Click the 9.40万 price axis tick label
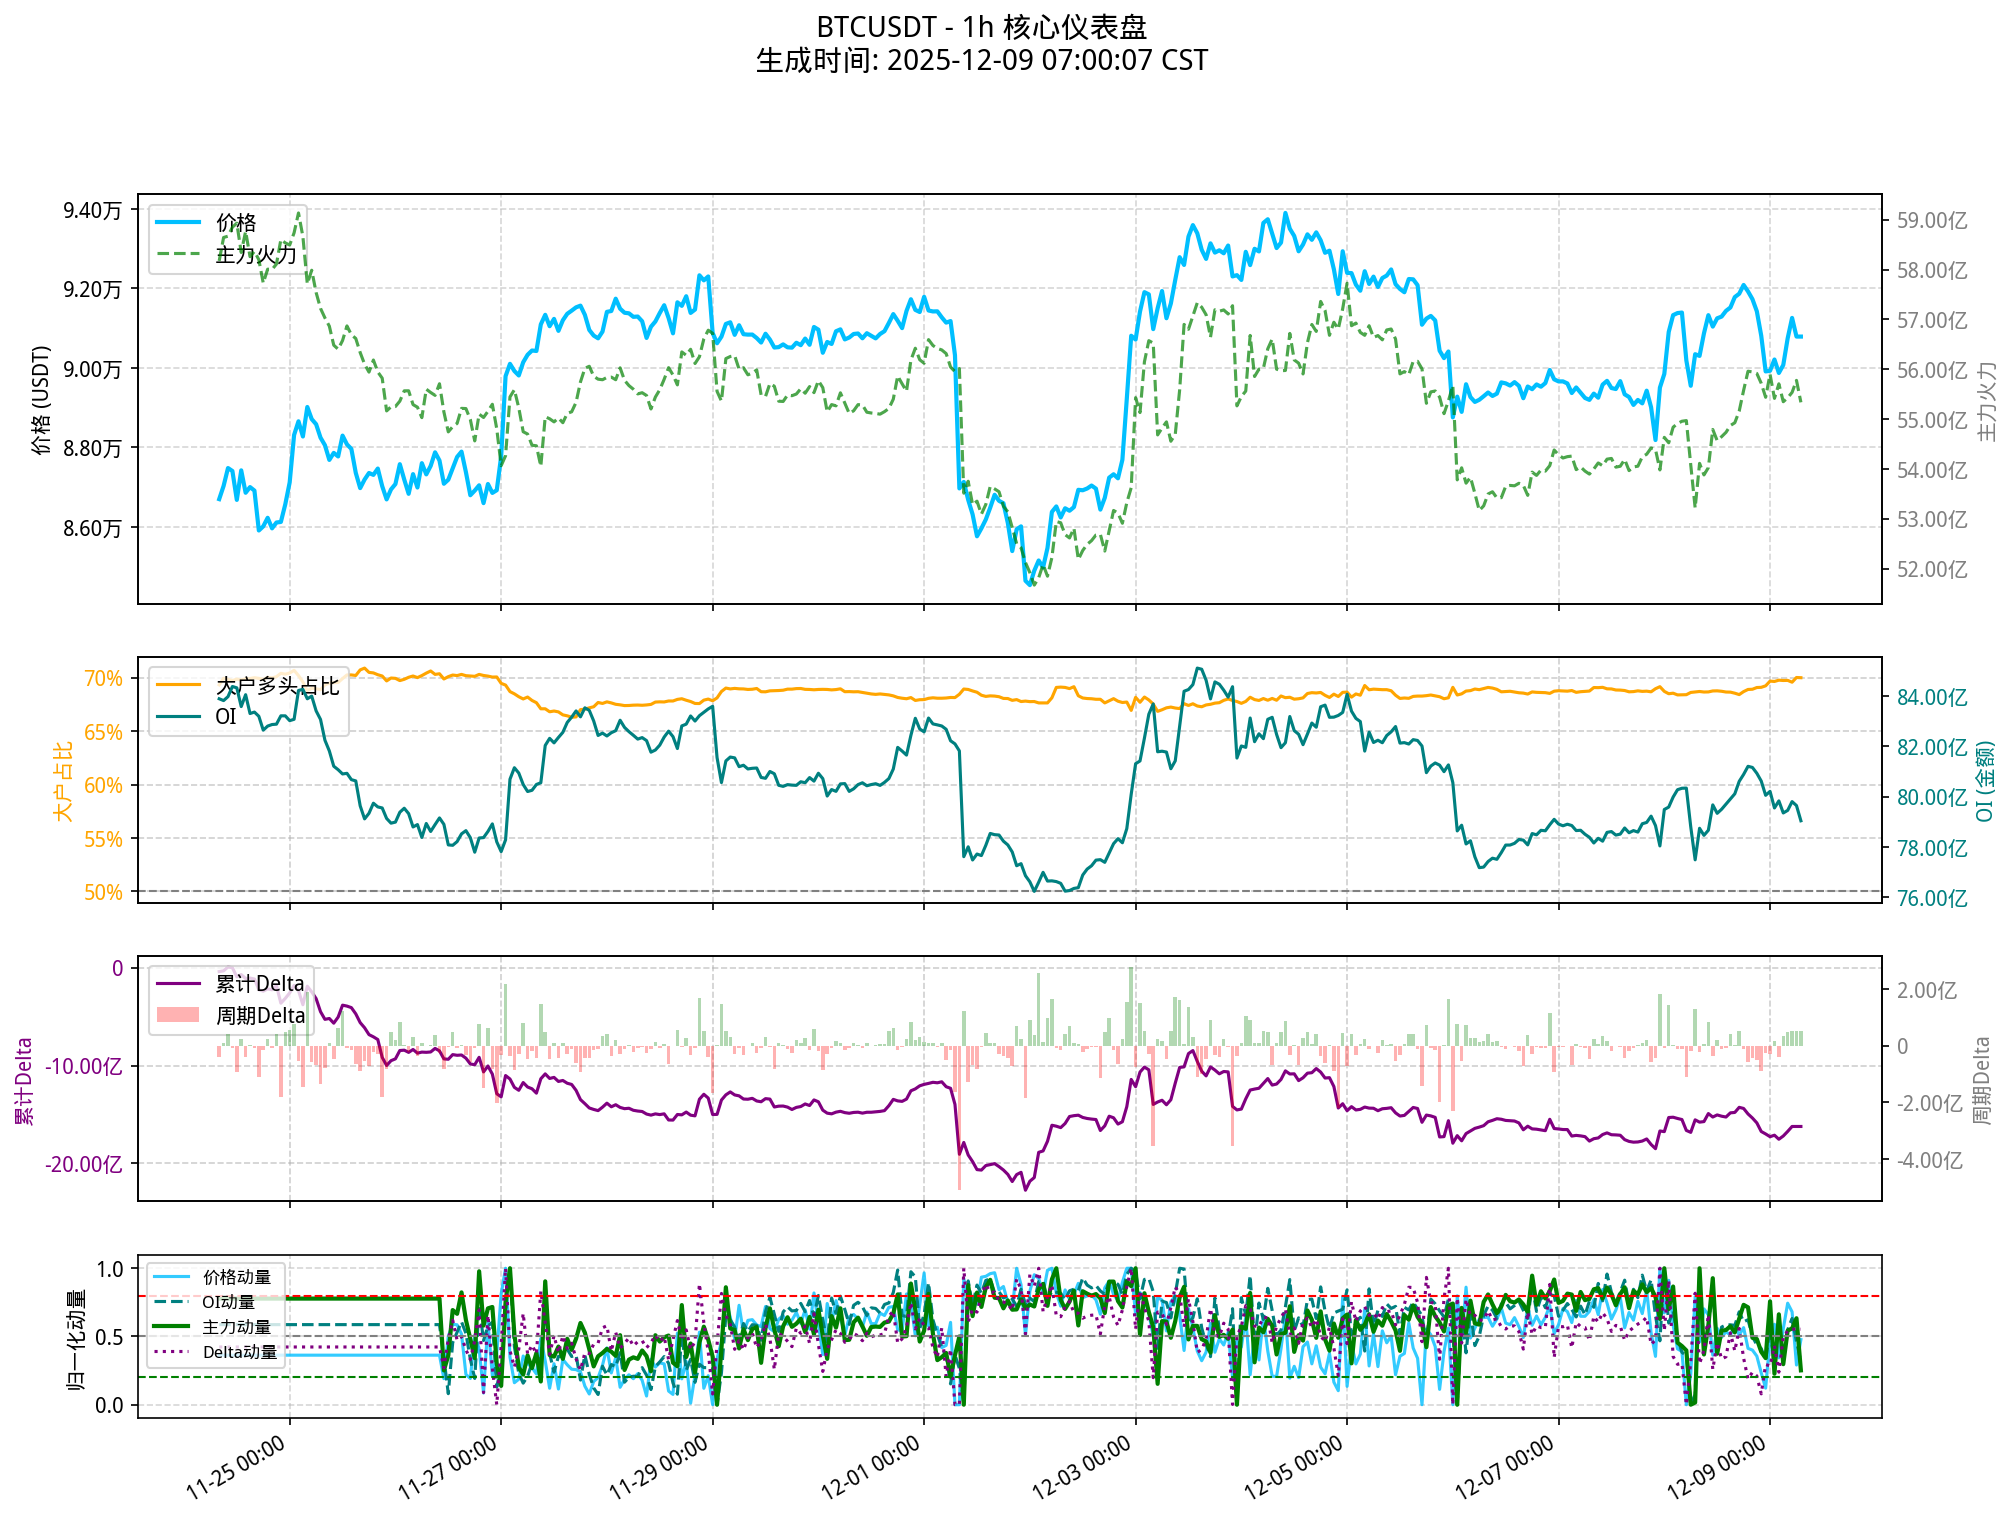This screenshot has height=1521, width=2013. tap(92, 210)
